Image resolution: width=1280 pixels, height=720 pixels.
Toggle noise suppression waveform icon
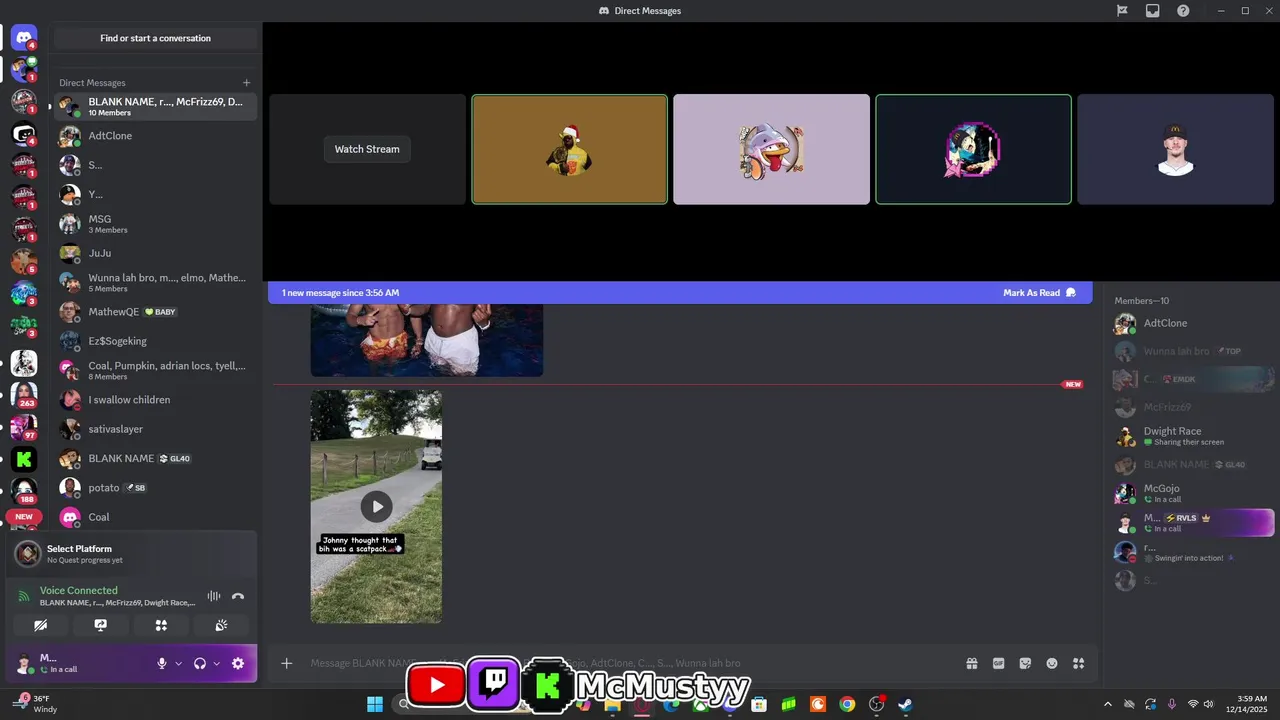213,596
